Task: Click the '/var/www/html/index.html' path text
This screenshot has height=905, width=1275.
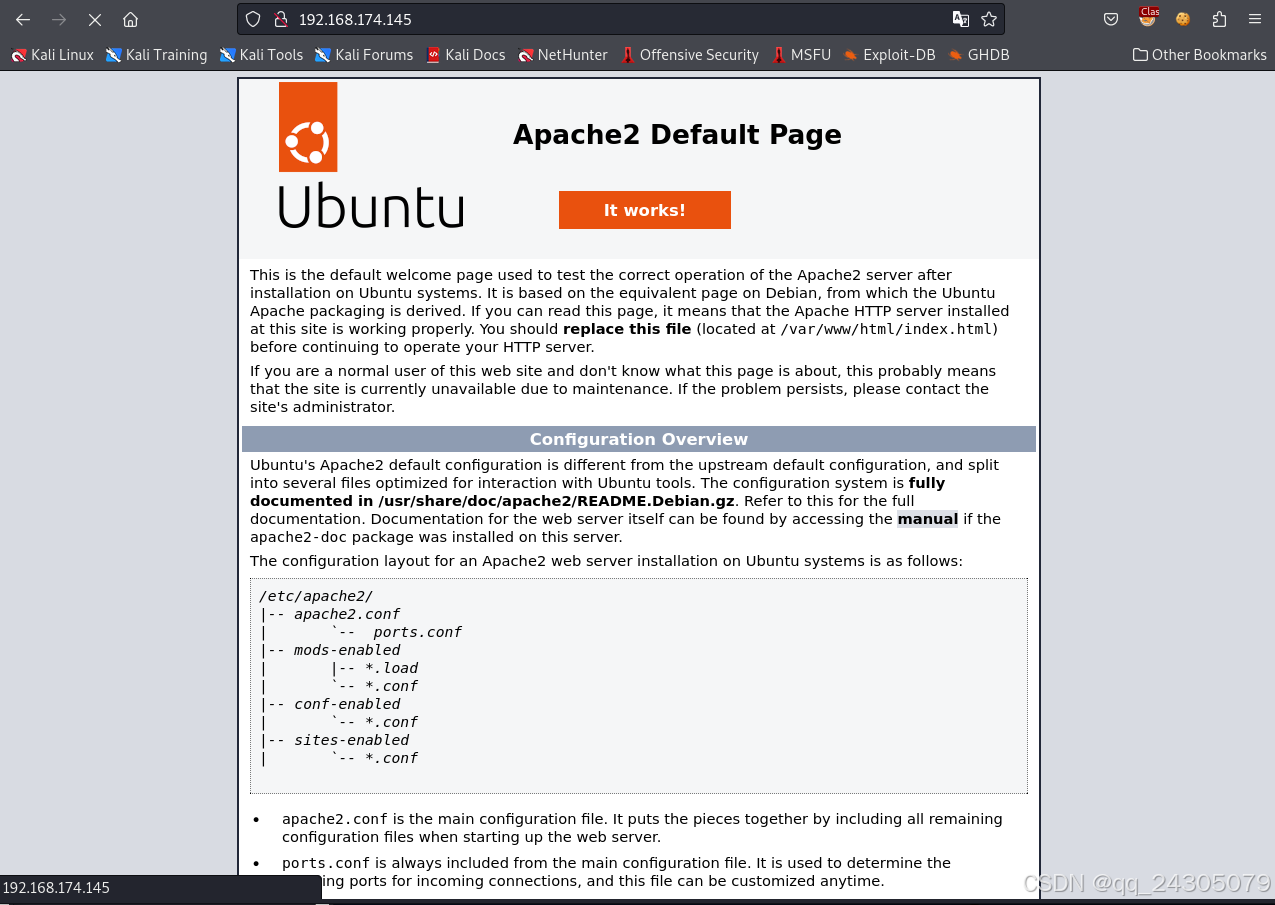Action: point(887,329)
